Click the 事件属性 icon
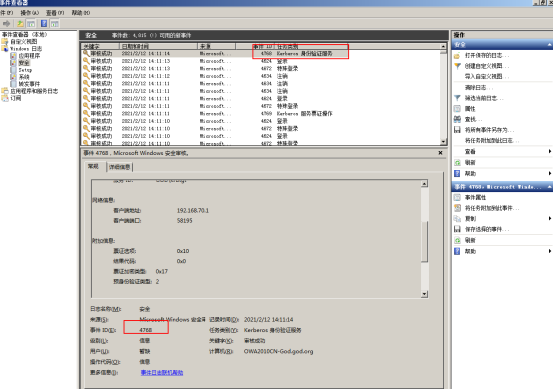The height and width of the screenshot is (389, 553). pos(457,197)
